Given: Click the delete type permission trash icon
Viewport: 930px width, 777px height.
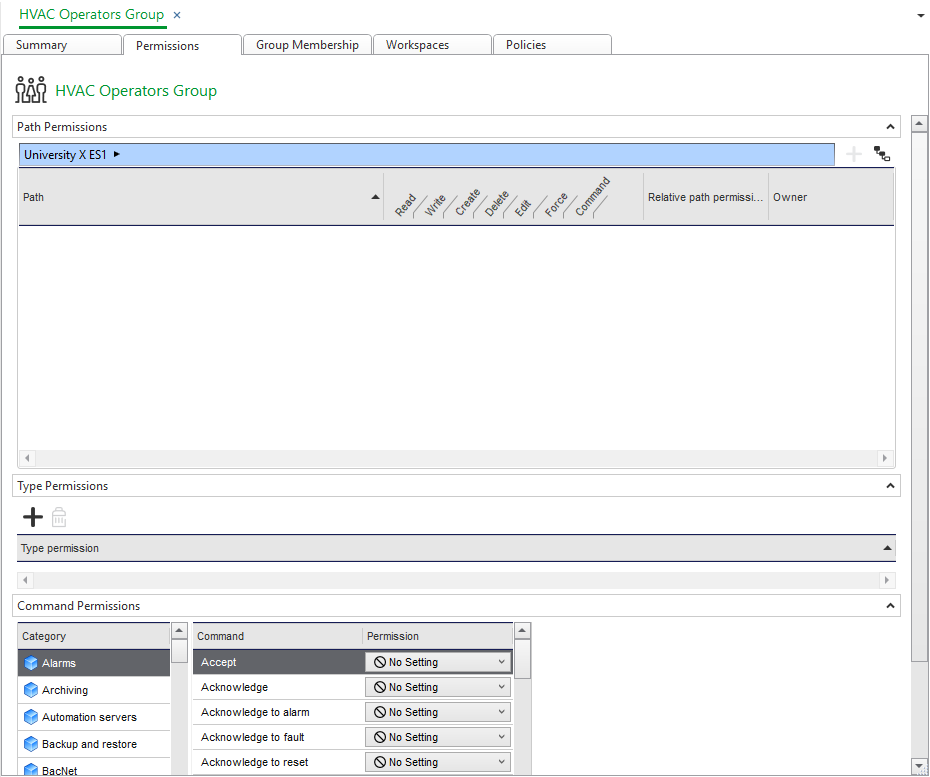Looking at the screenshot, I should point(59,517).
